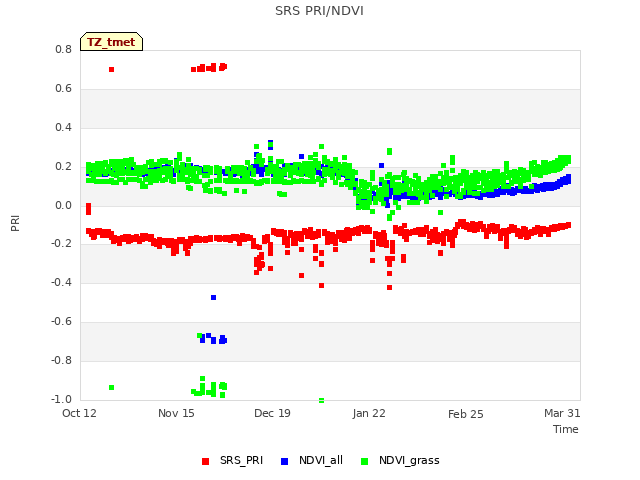Click the Oct 12 x-axis tick label
640x480 pixels.
pyautogui.click(x=79, y=413)
